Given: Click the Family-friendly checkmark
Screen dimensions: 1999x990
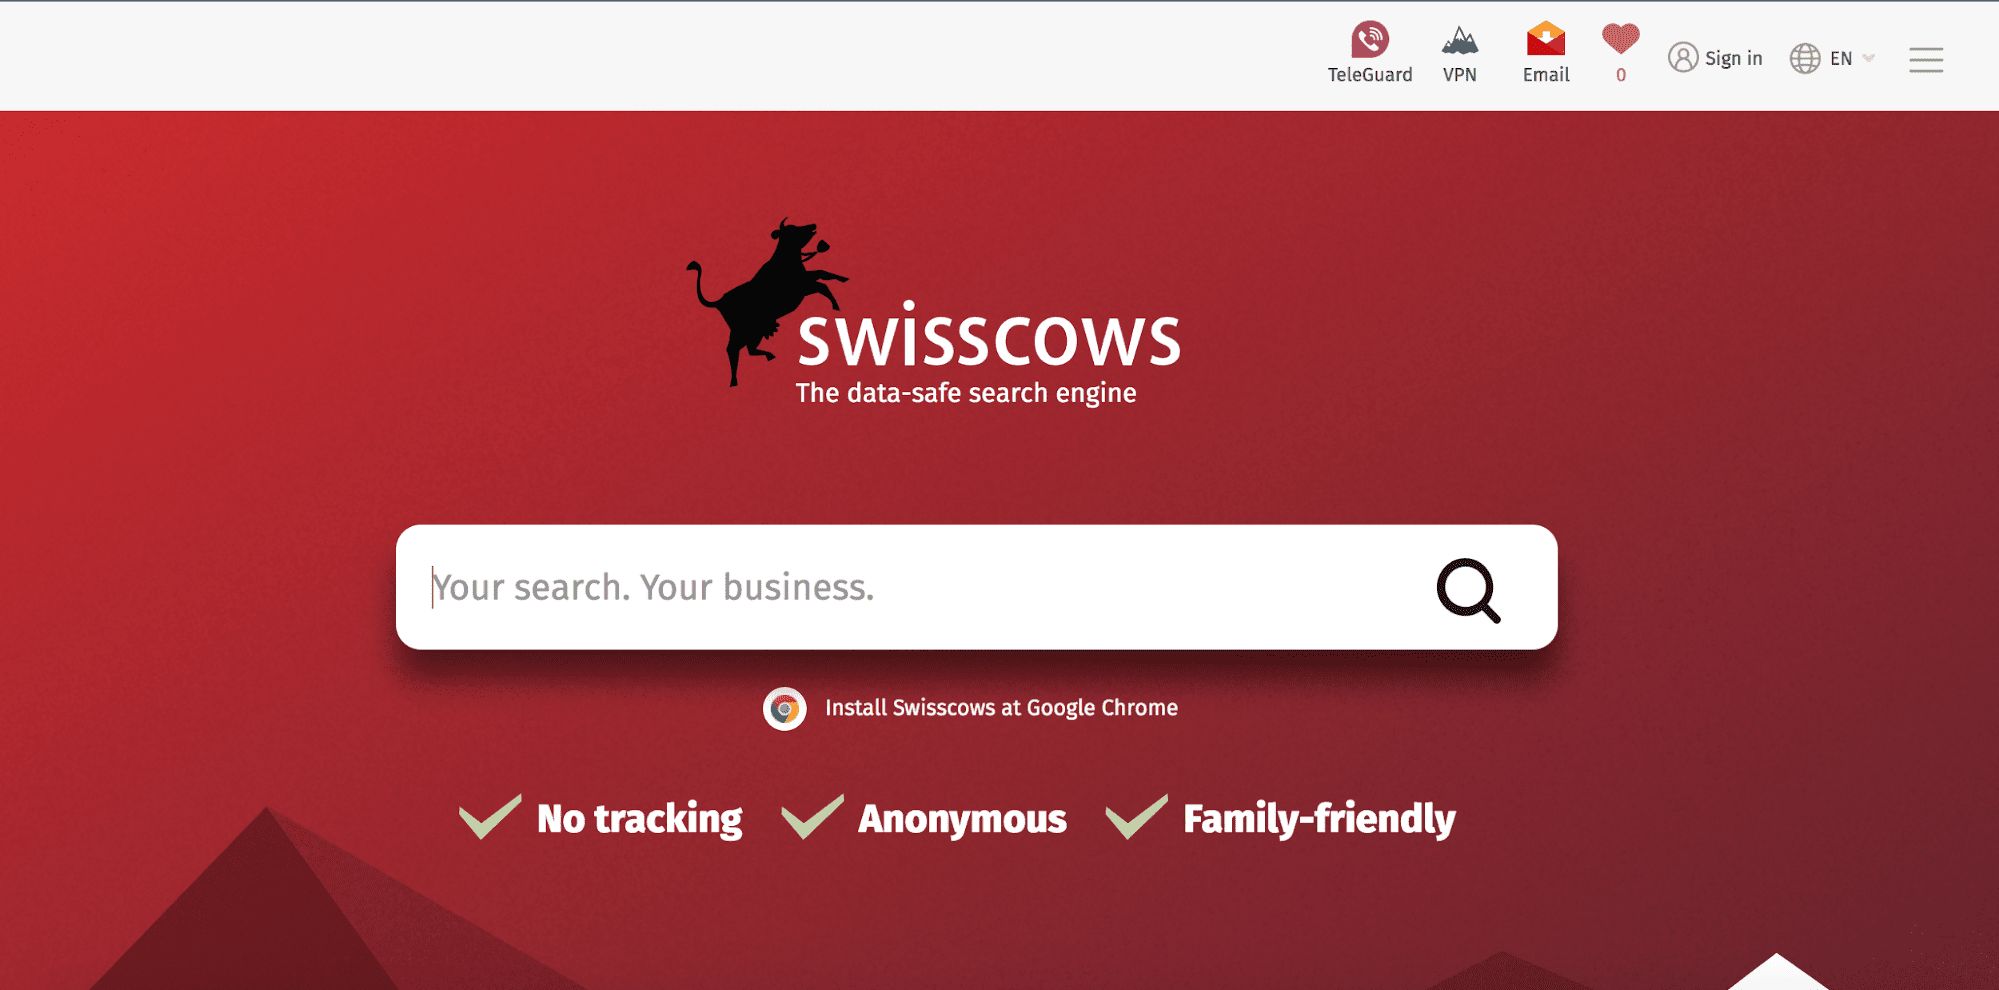Looking at the screenshot, I should click(1137, 816).
